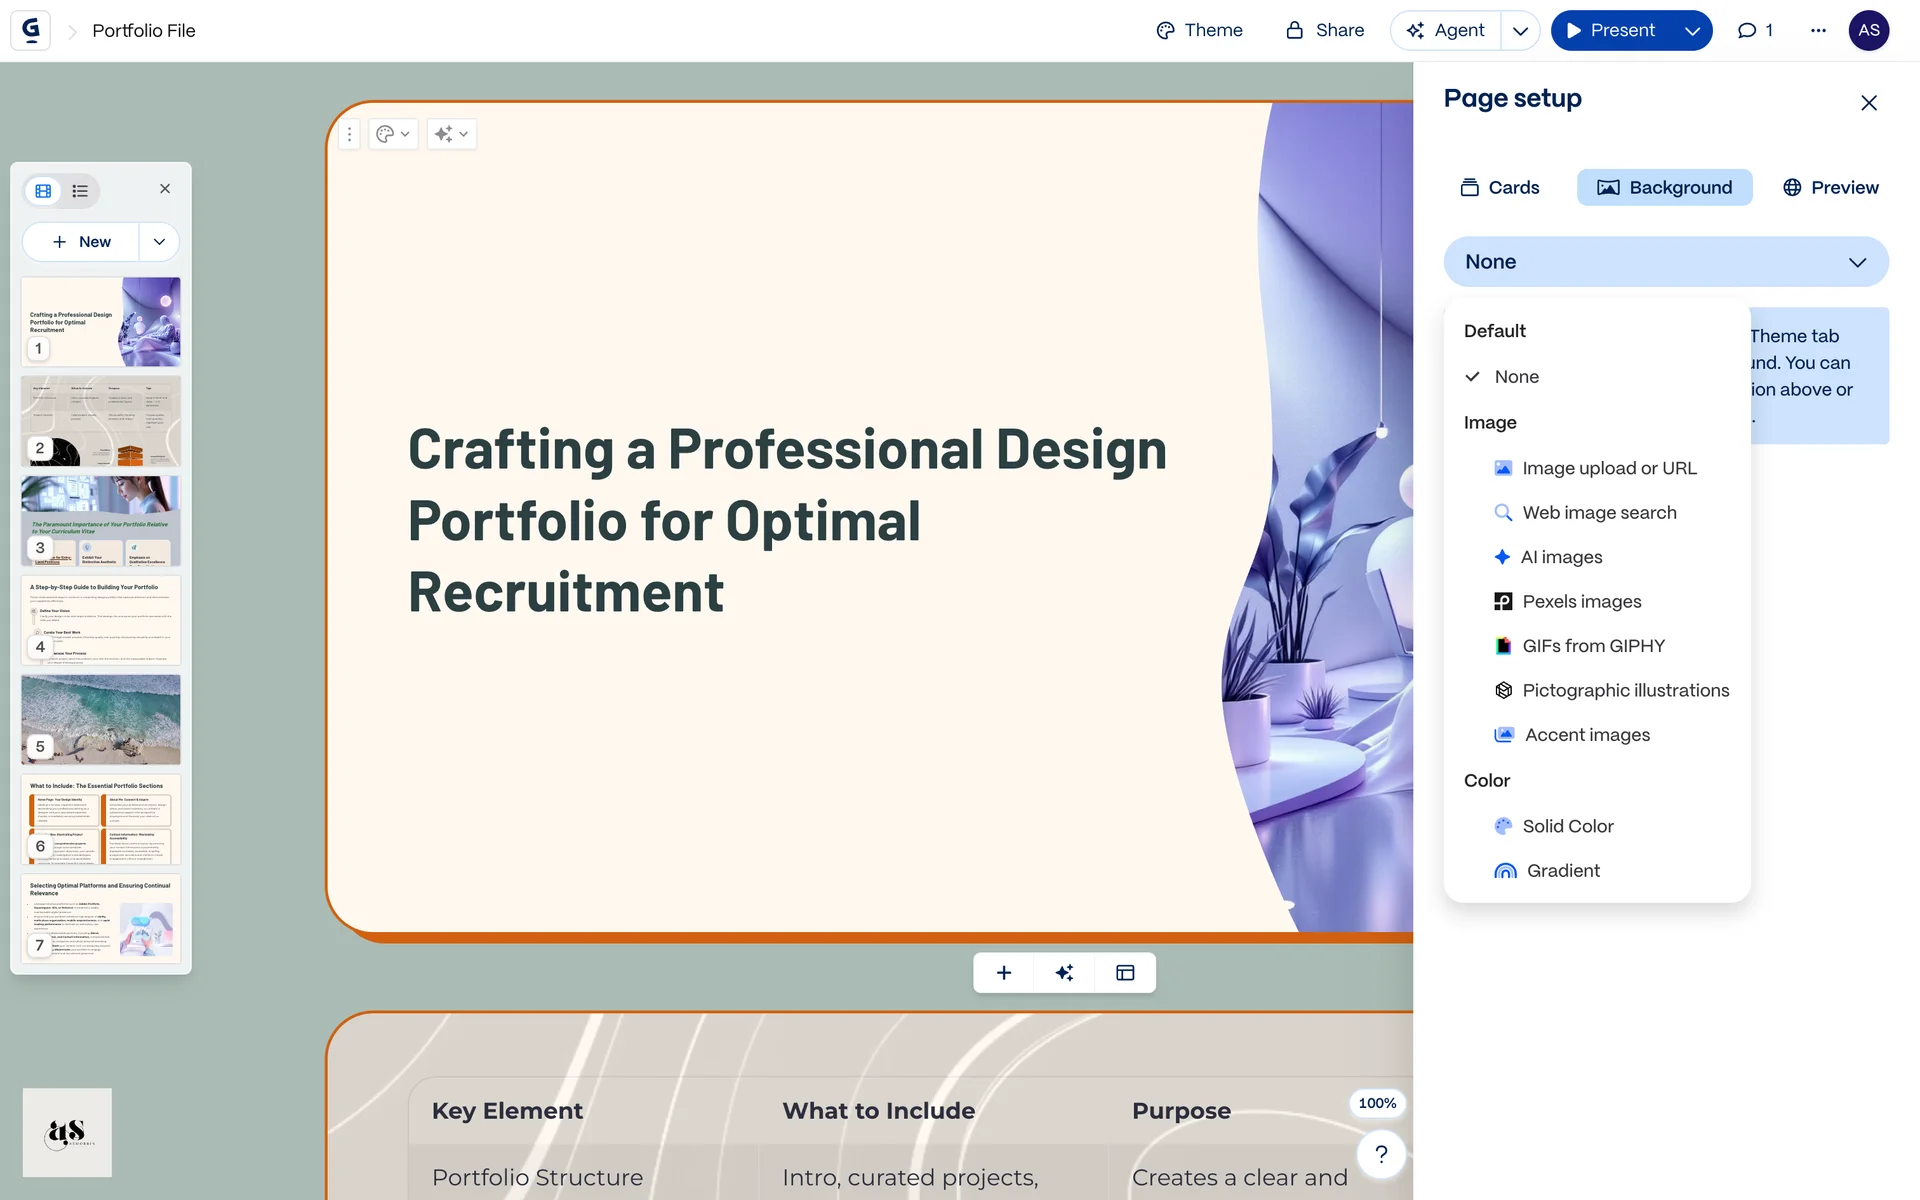Switch to outline list view
Image resolution: width=1920 pixels, height=1200 pixels.
point(80,190)
